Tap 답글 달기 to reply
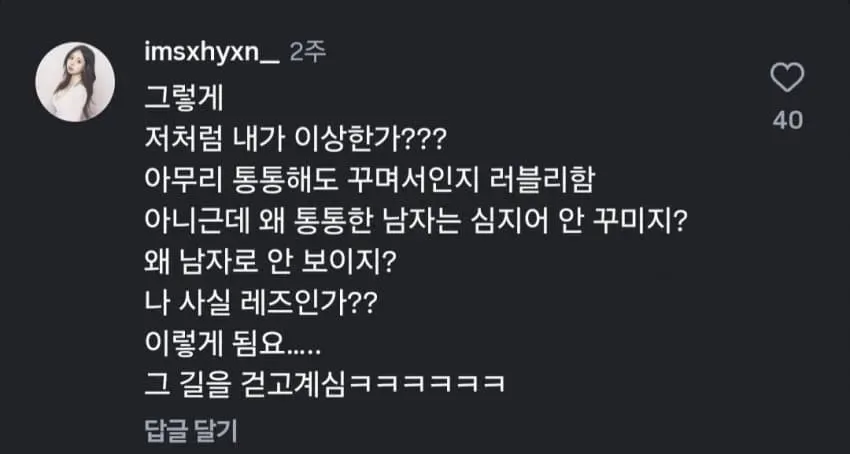 (191, 430)
